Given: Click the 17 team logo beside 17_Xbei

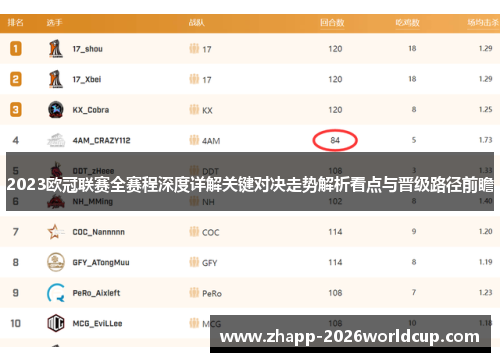Looking at the screenshot, I should click(56, 79).
